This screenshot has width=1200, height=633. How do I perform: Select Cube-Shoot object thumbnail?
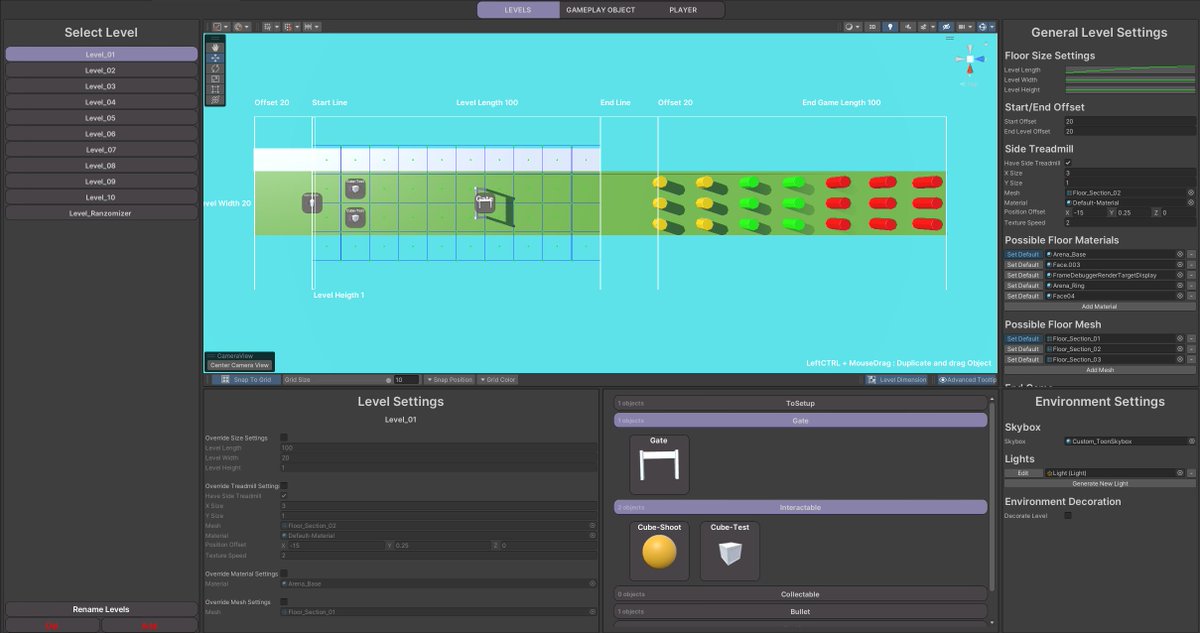click(x=659, y=550)
